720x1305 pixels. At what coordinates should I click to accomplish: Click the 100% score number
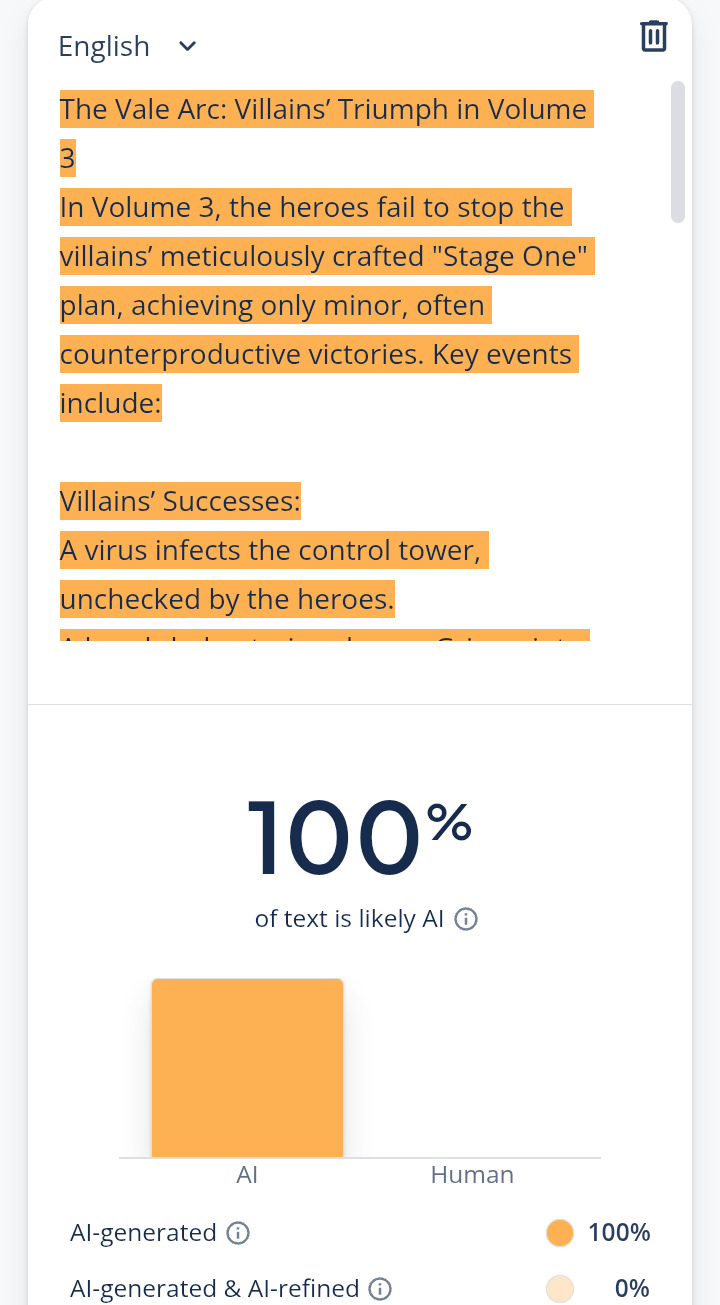click(x=358, y=836)
